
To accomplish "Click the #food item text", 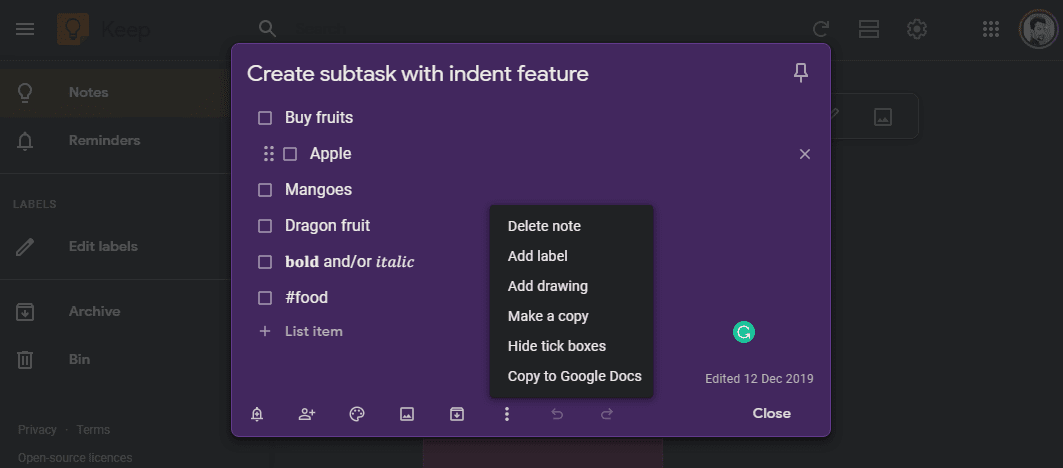I will tap(306, 298).
